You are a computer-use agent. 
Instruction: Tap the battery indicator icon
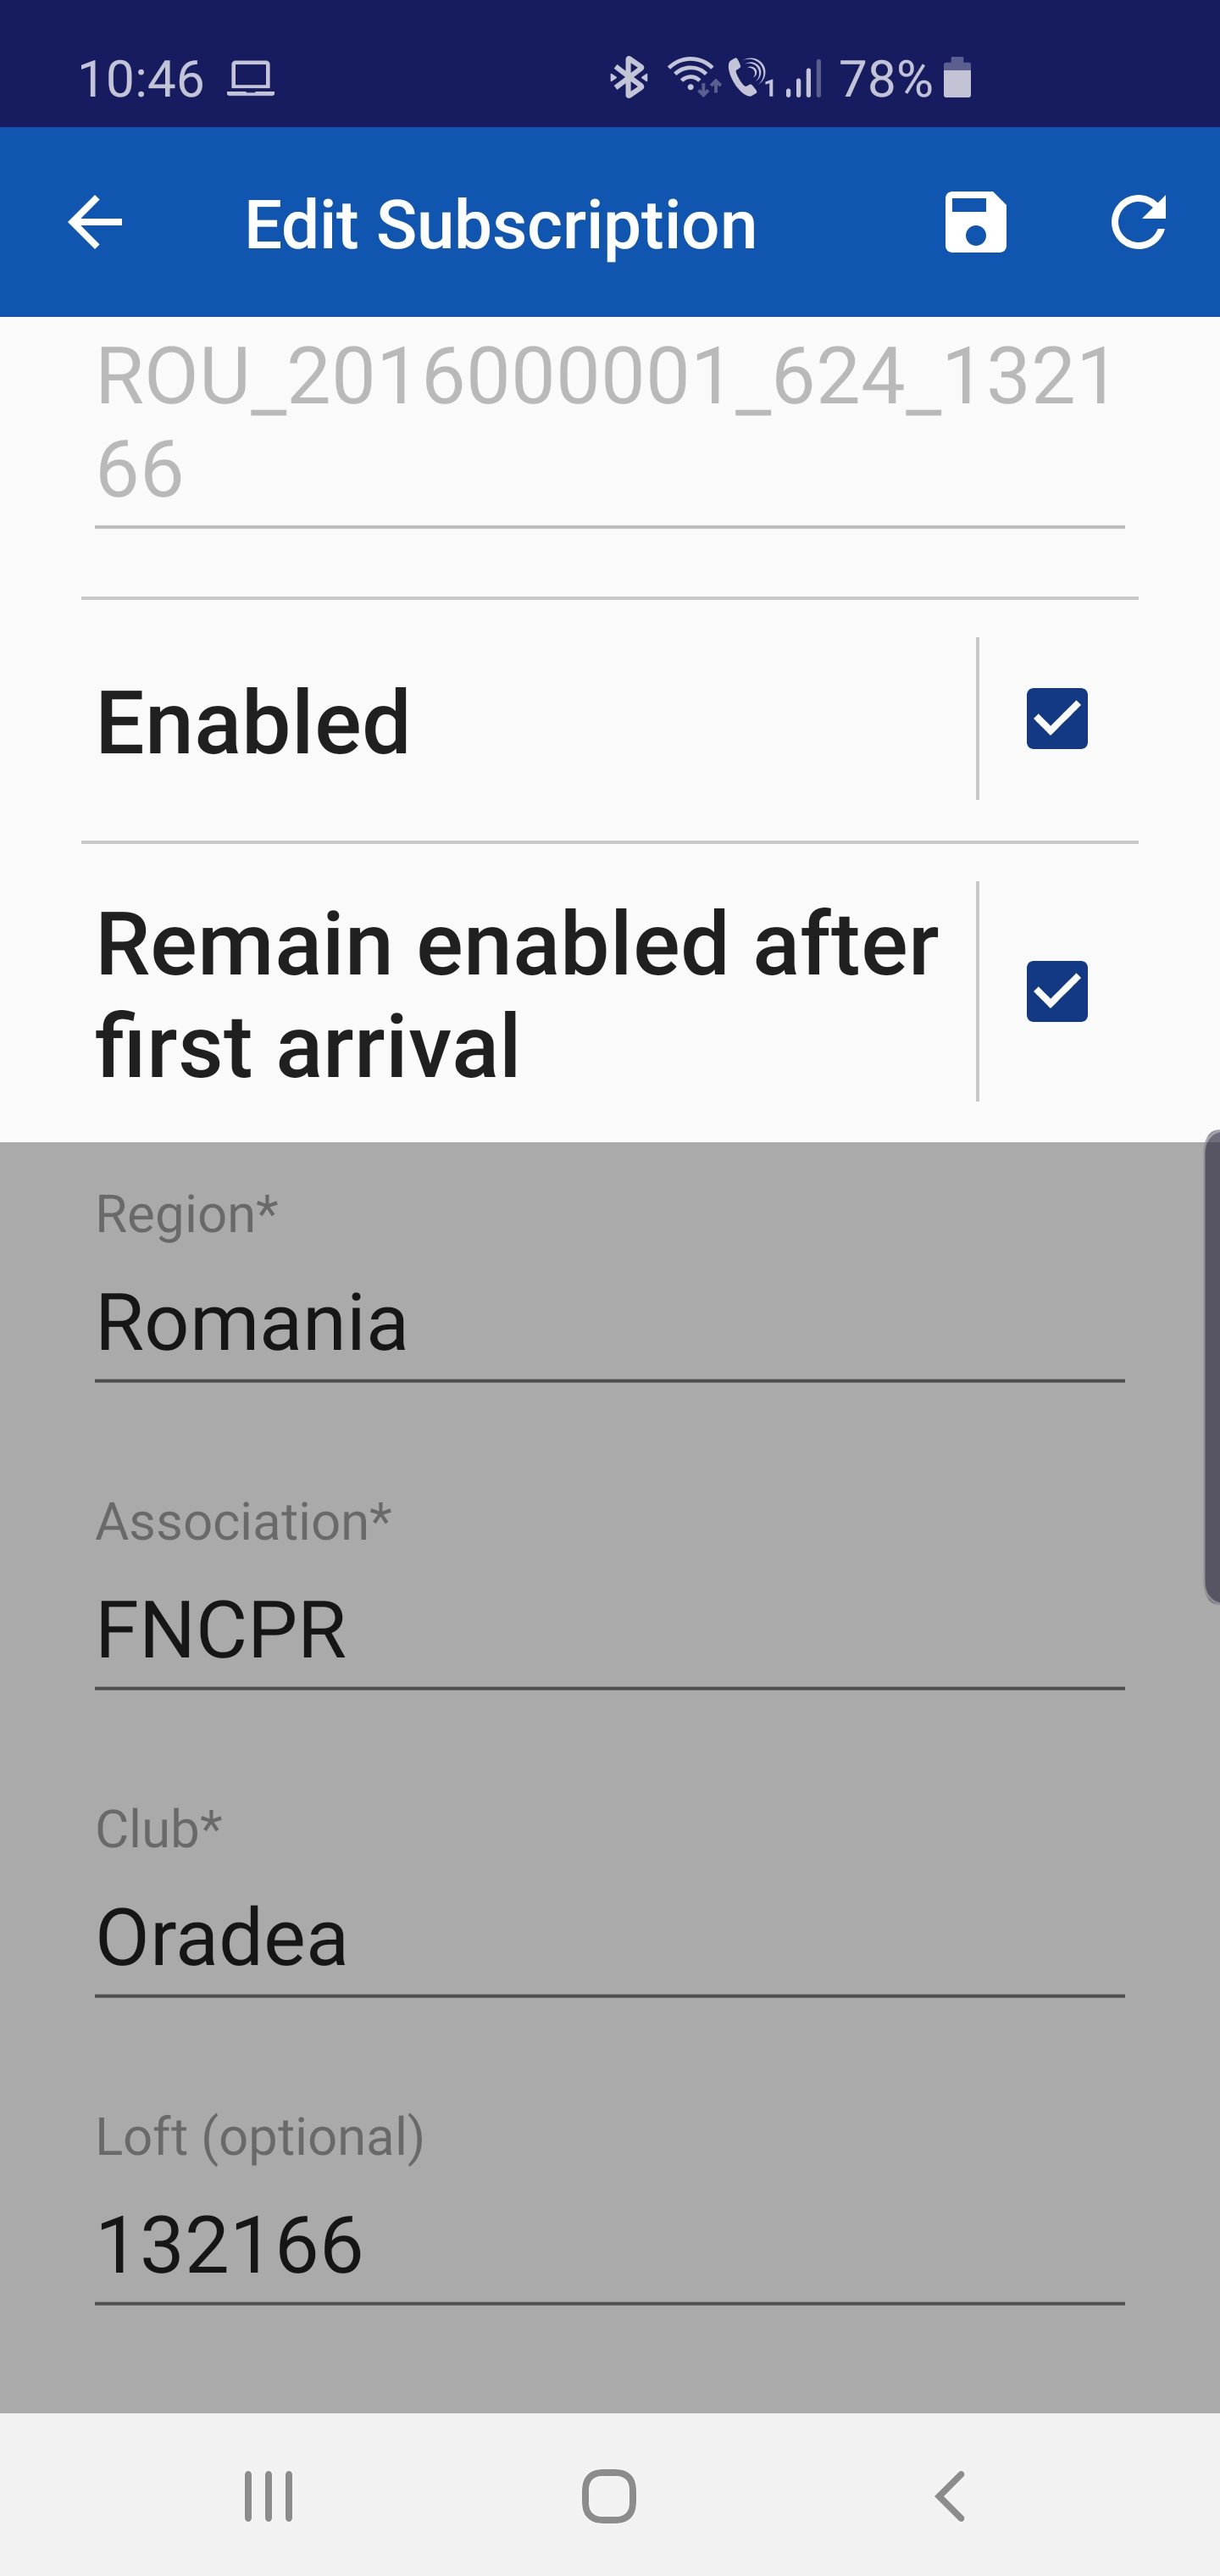tap(957, 78)
